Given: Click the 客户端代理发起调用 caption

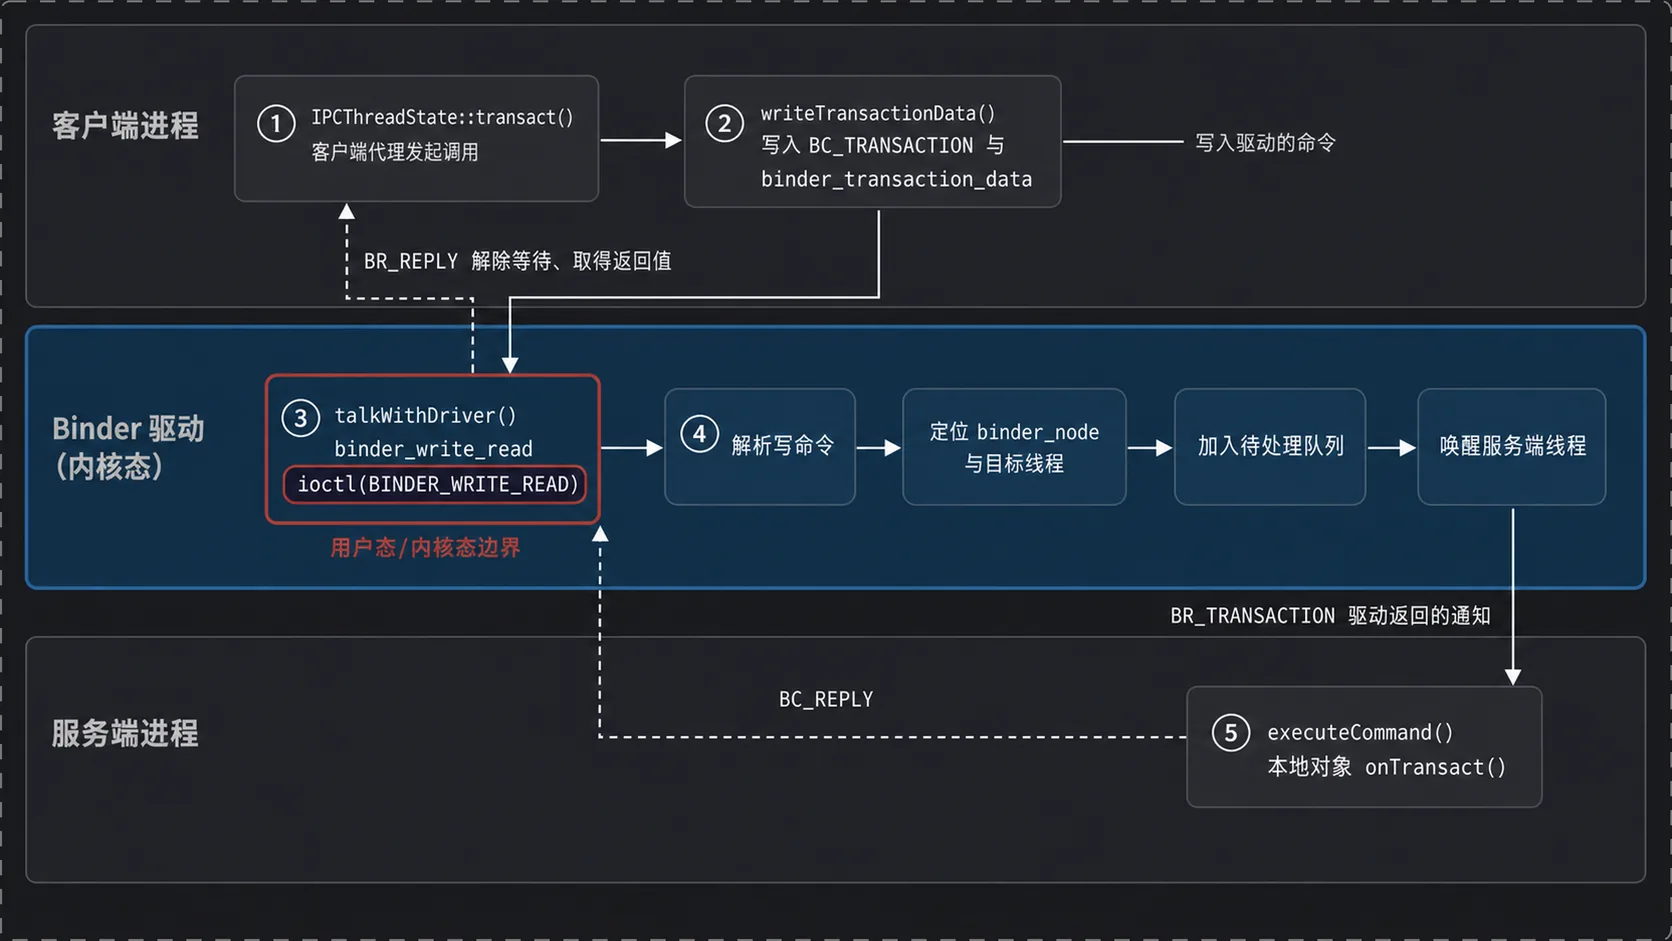Looking at the screenshot, I should pos(394,152).
